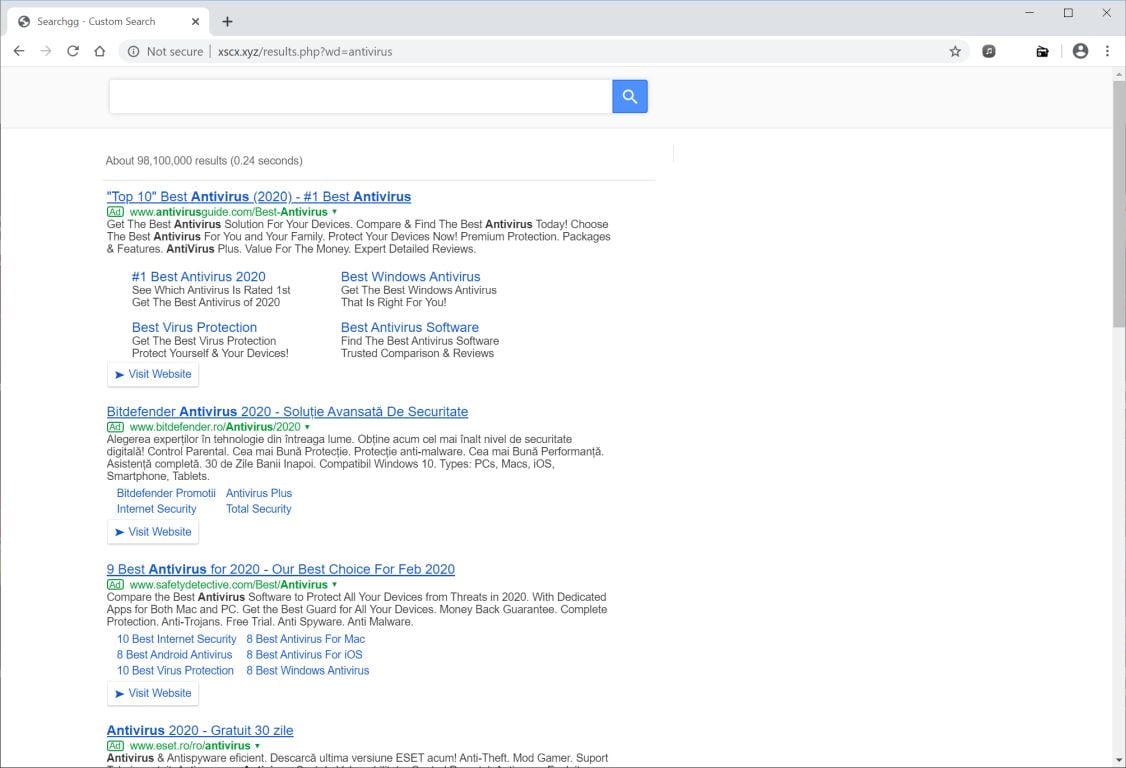
Task: Bookmark this page with the star
Action: (x=955, y=51)
